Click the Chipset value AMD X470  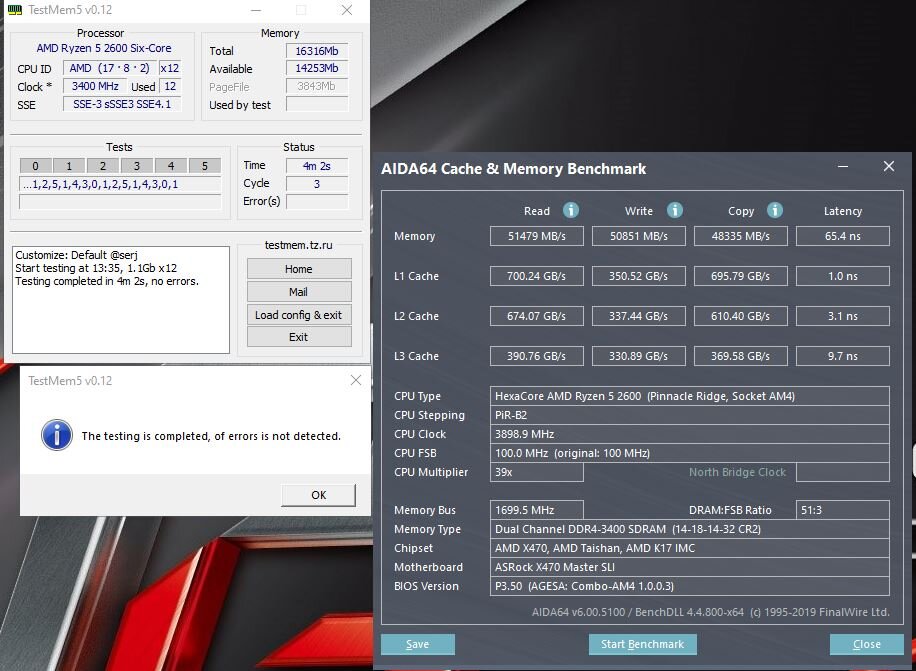[689, 548]
